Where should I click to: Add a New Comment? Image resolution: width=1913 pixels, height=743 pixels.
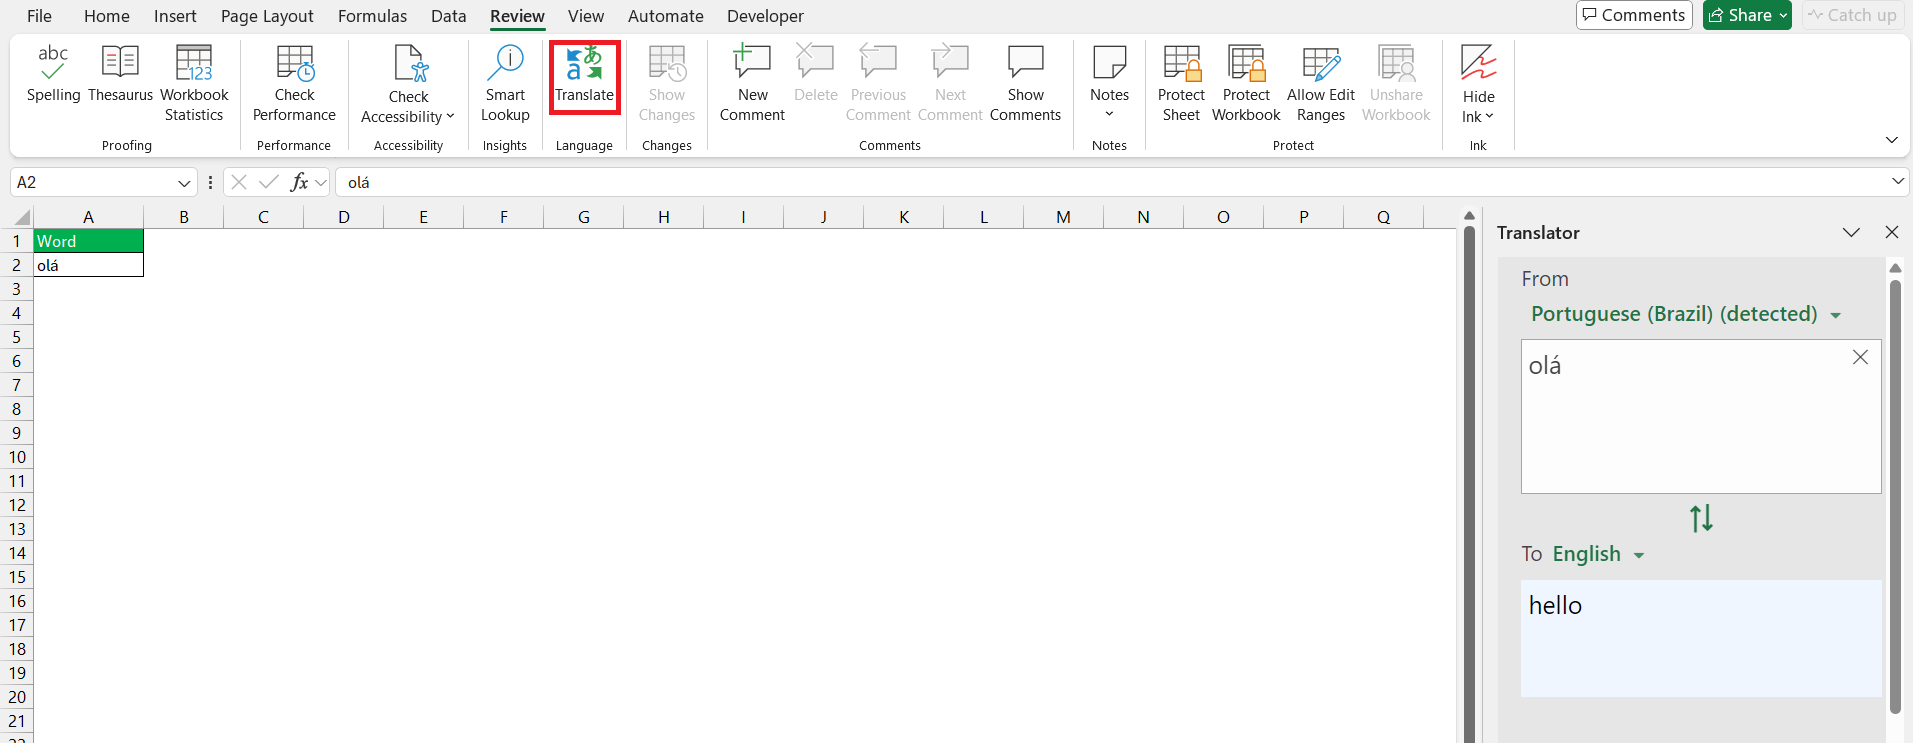[752, 83]
